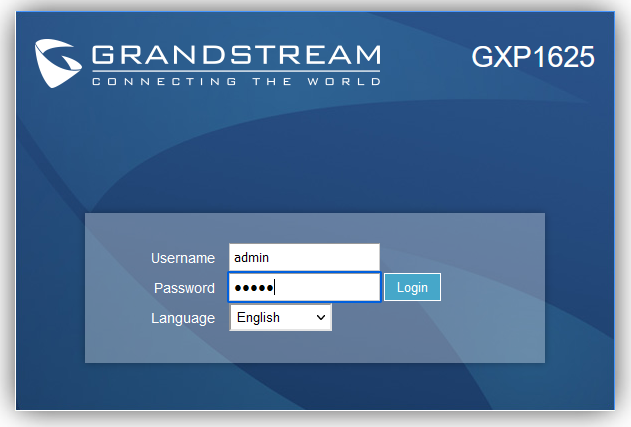Click the Connecting the World tagline
This screenshot has height=427, width=631.
click(x=236, y=82)
